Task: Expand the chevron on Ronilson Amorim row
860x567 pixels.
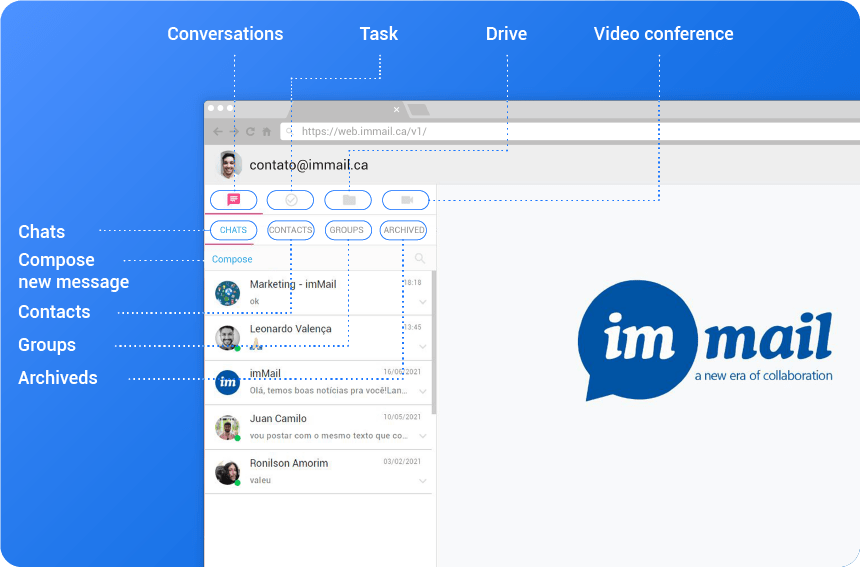Action: tap(423, 481)
